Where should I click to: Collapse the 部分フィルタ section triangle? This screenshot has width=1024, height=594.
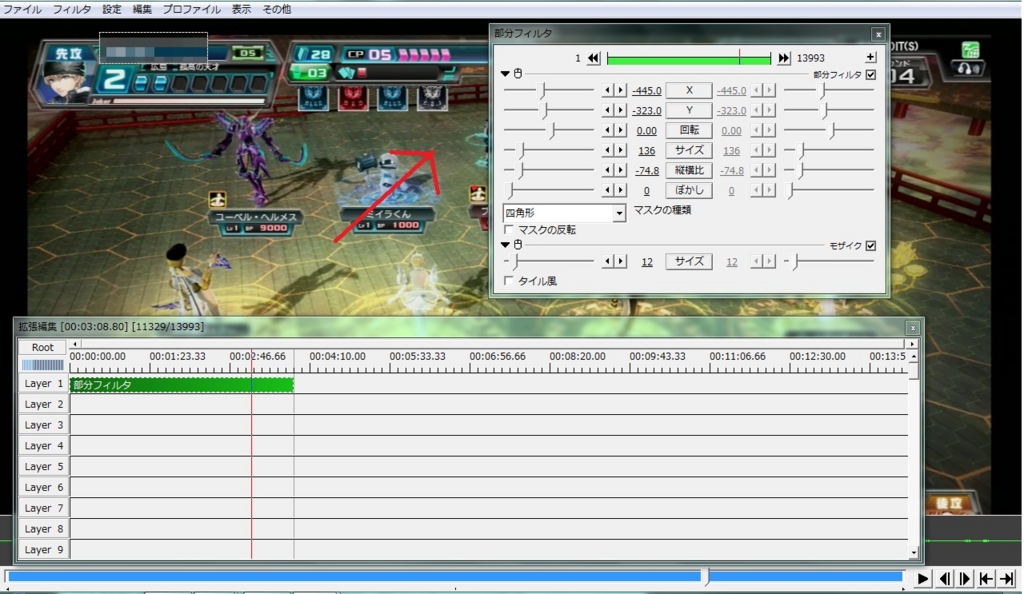pyautogui.click(x=505, y=74)
